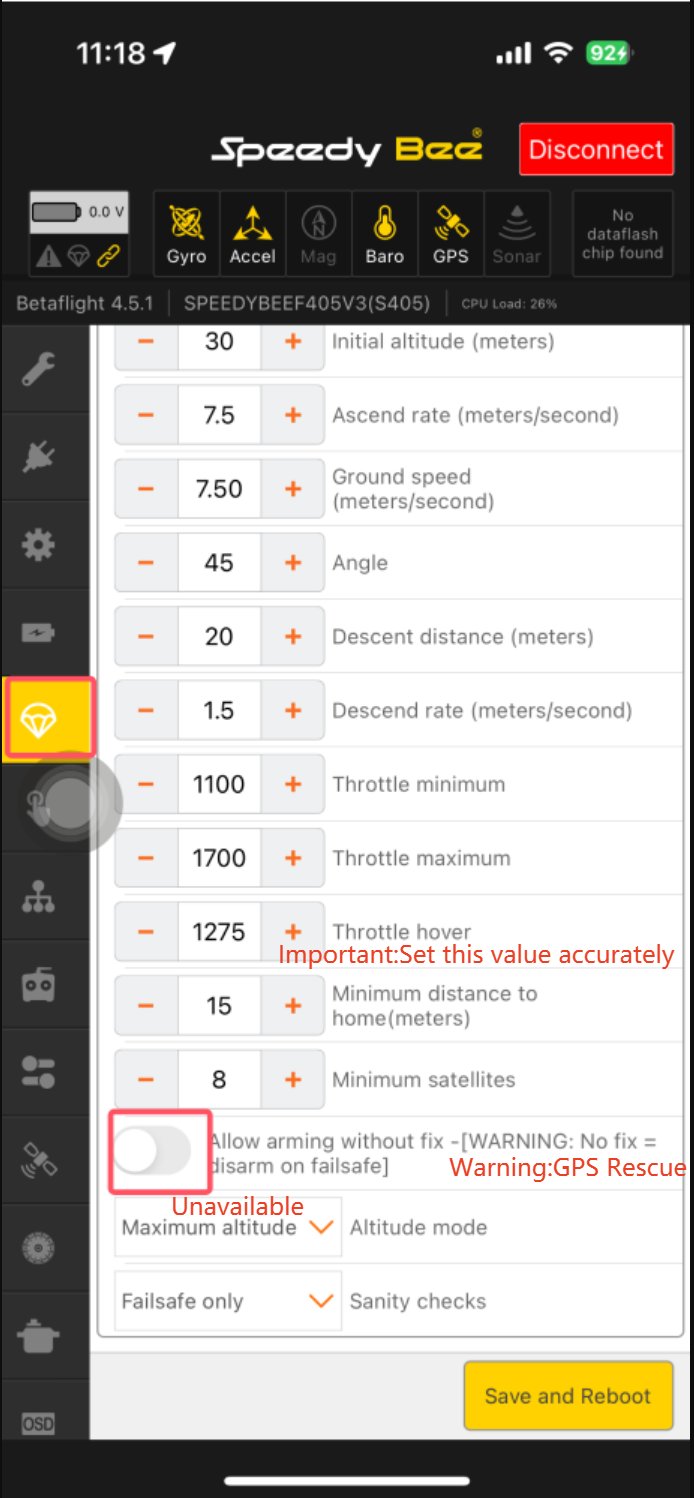Open the wrench Setup tab in sidebar
694x1498 pixels.
point(39,370)
